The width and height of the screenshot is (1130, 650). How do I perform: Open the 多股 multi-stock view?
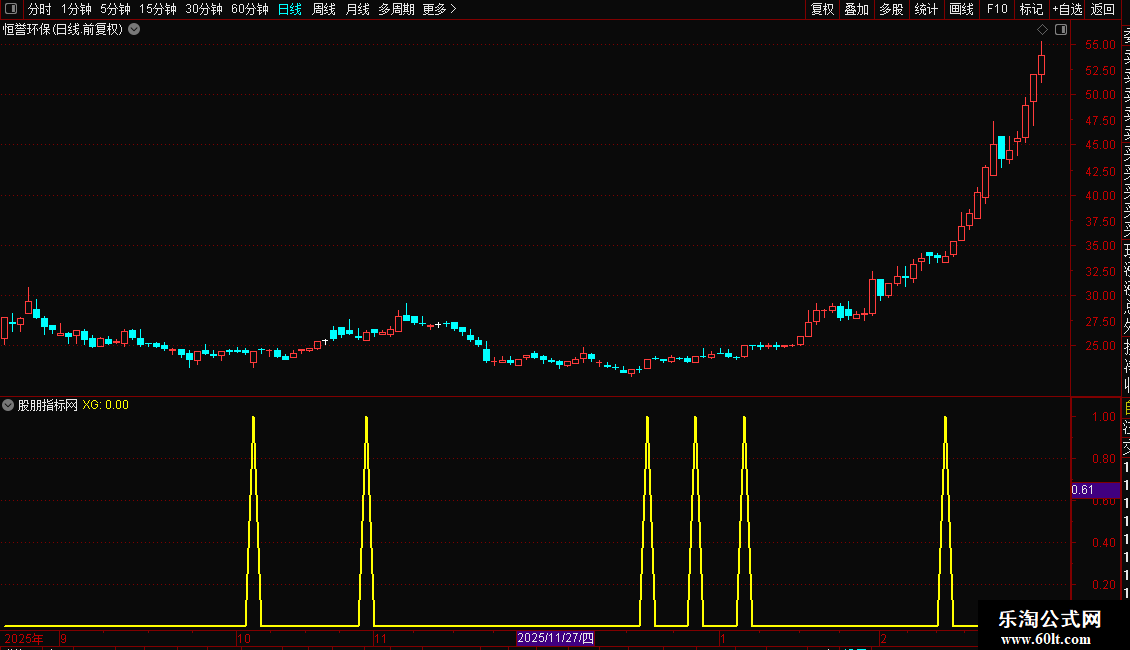pyautogui.click(x=891, y=9)
